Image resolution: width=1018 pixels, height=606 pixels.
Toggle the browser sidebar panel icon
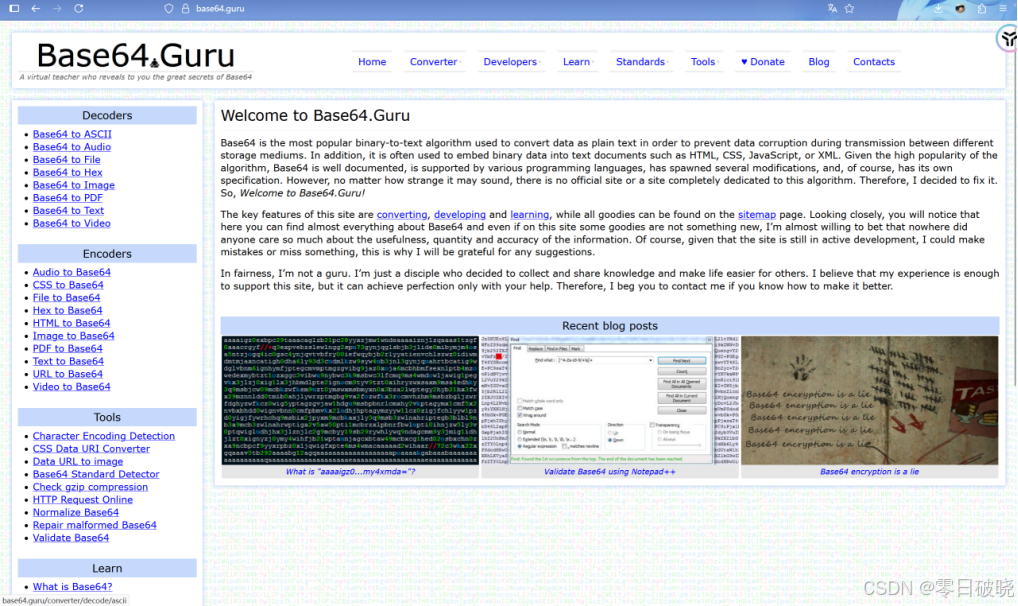(x=14, y=8)
